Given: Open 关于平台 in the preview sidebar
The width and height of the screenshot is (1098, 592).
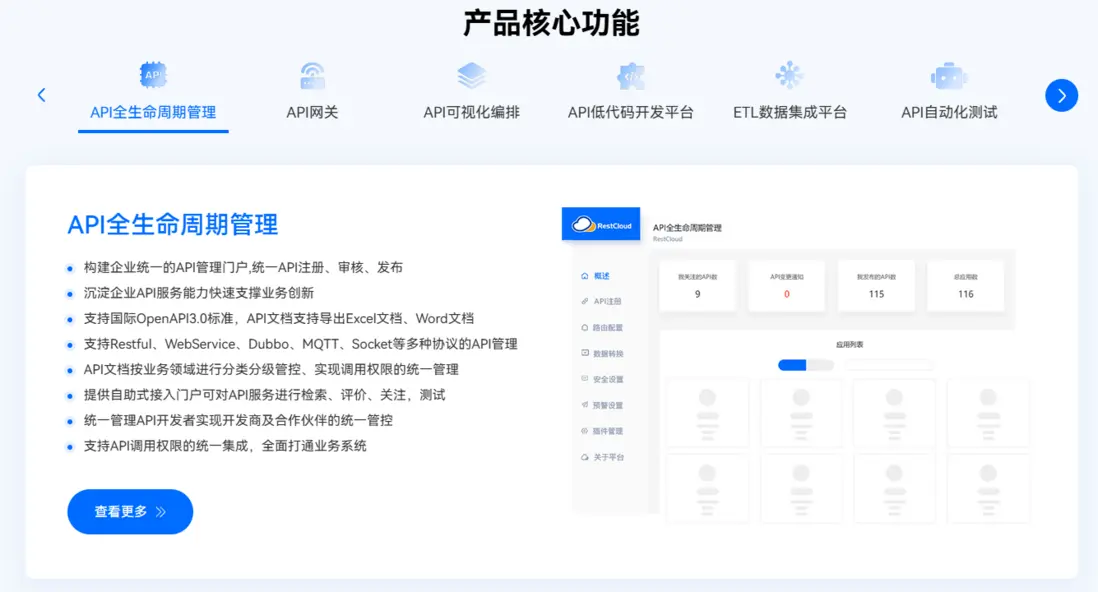Looking at the screenshot, I should [x=602, y=457].
